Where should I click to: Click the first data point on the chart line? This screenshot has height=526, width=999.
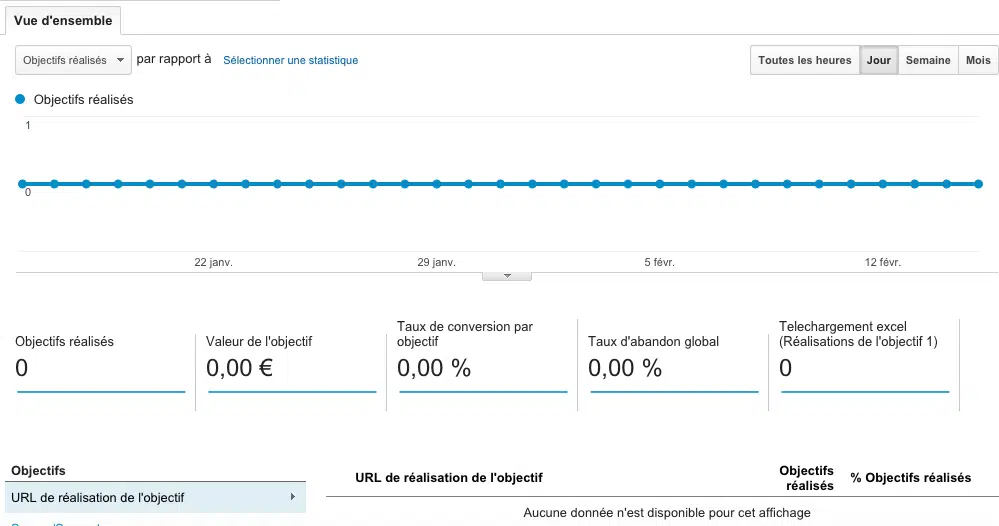click(22, 184)
